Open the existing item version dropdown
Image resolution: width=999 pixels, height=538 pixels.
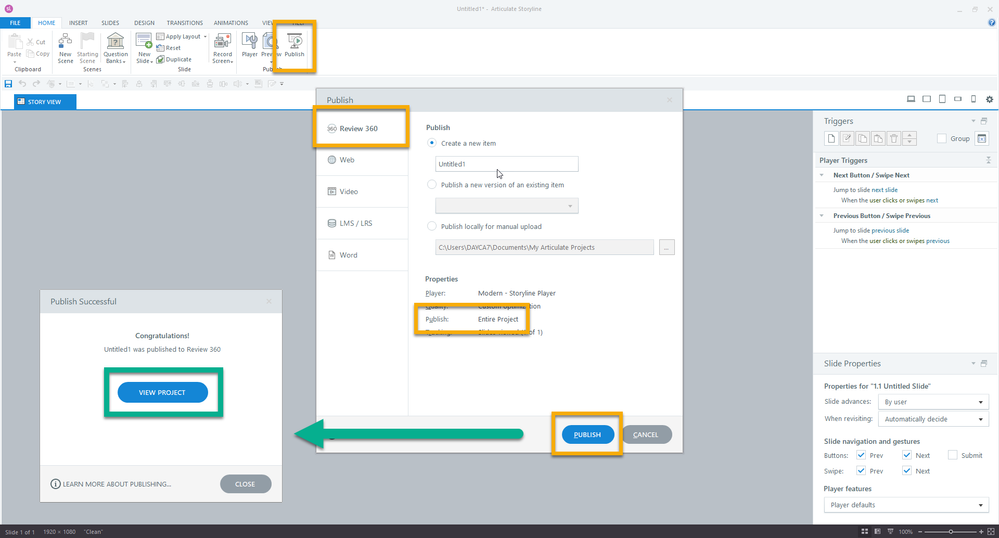pyautogui.click(x=507, y=206)
